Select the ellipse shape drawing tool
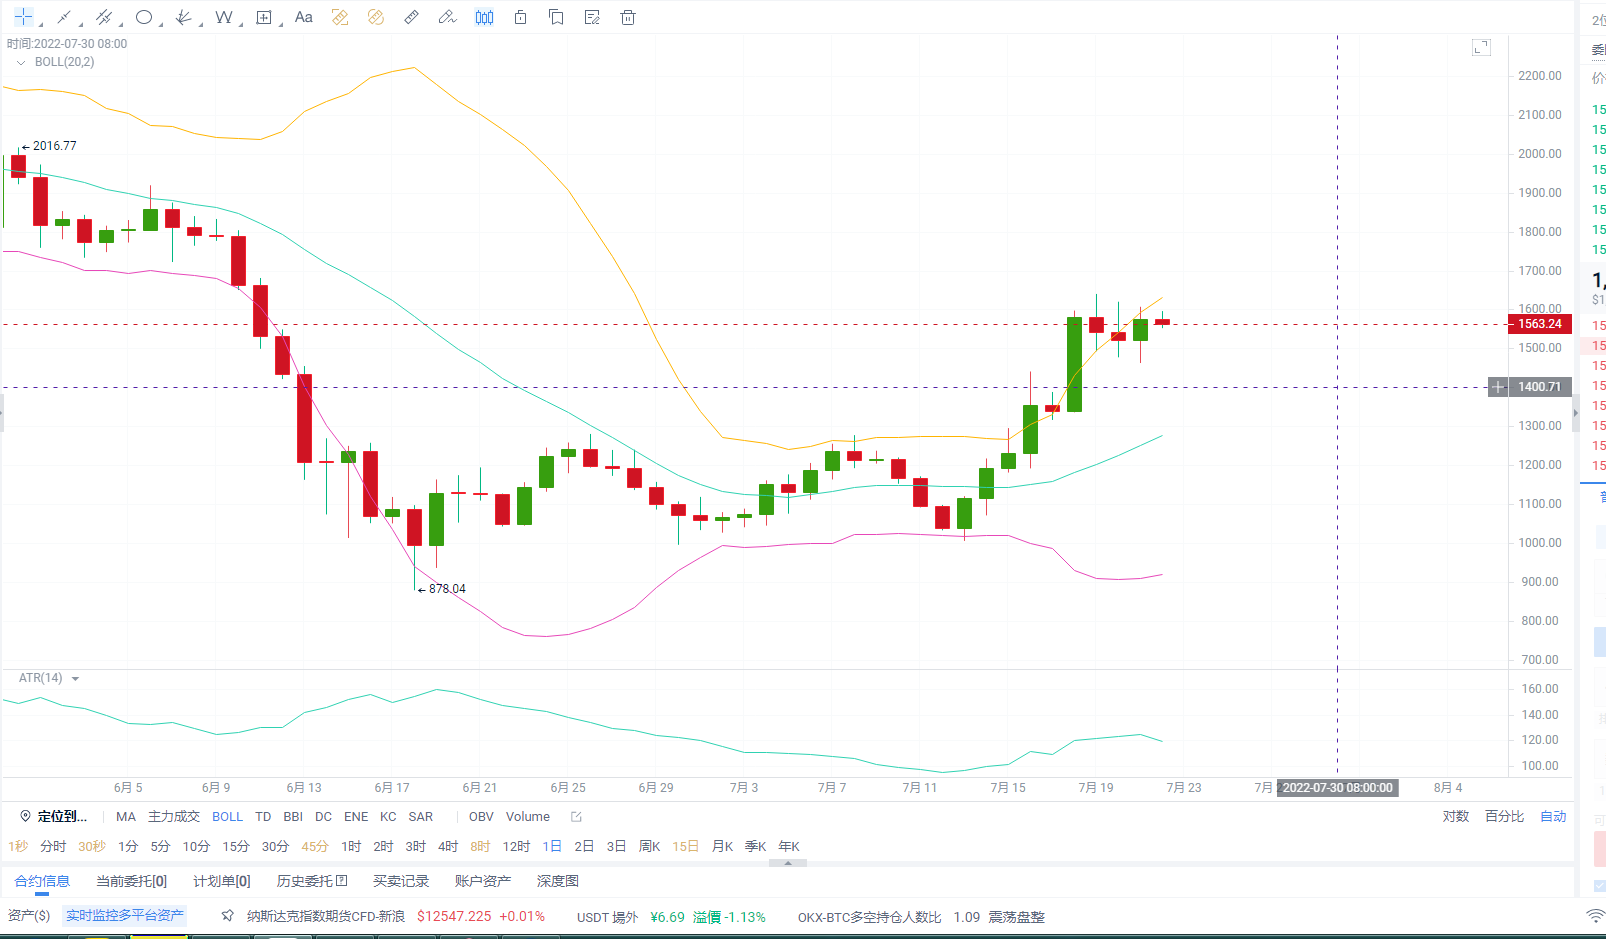Image resolution: width=1606 pixels, height=939 pixels. 144,17
